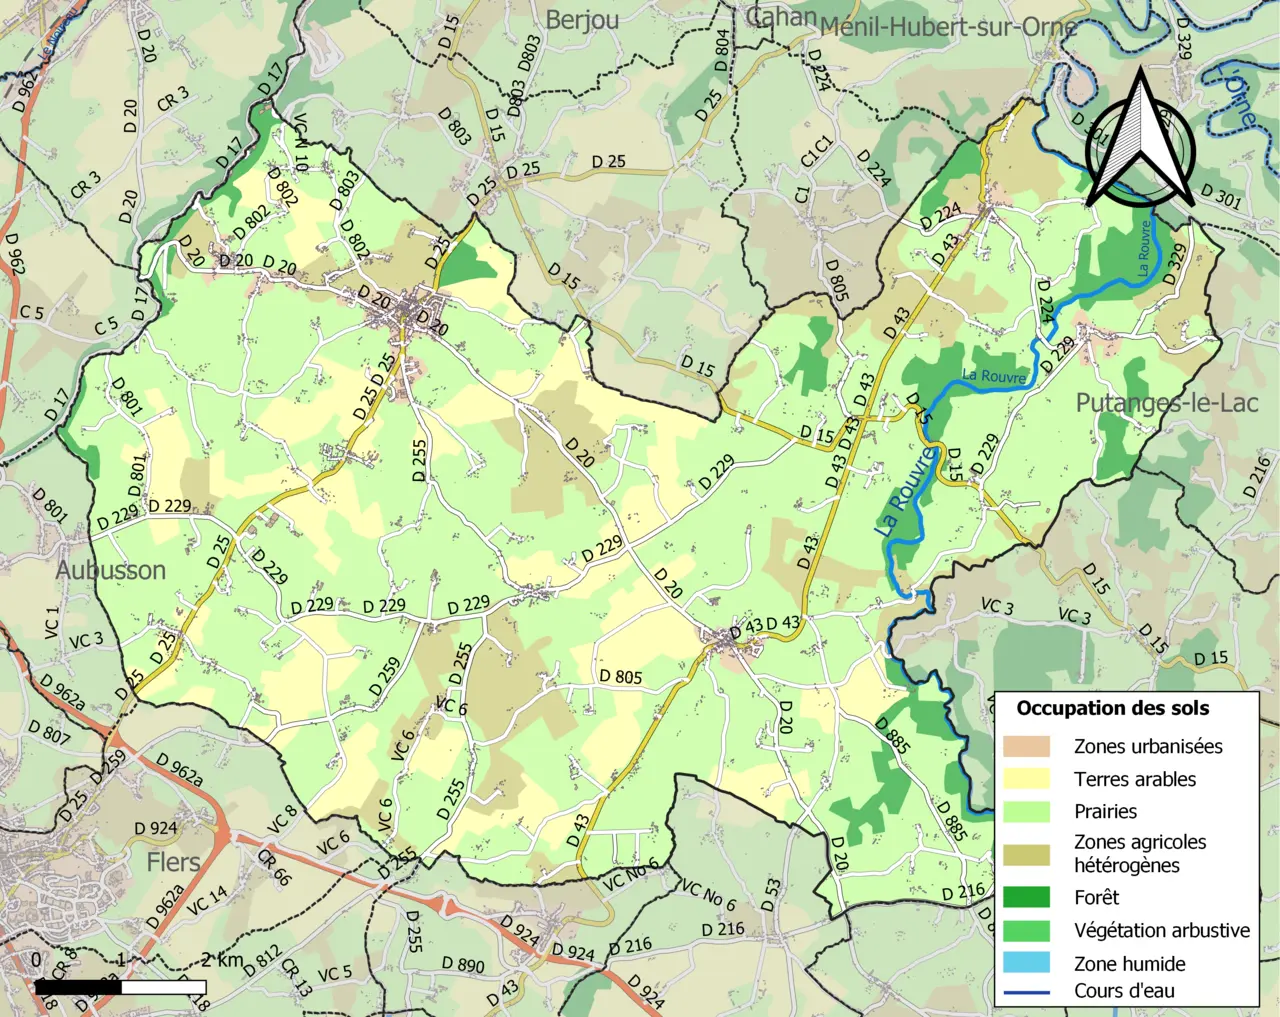Click the Occupation des sols legend title

click(x=1112, y=708)
